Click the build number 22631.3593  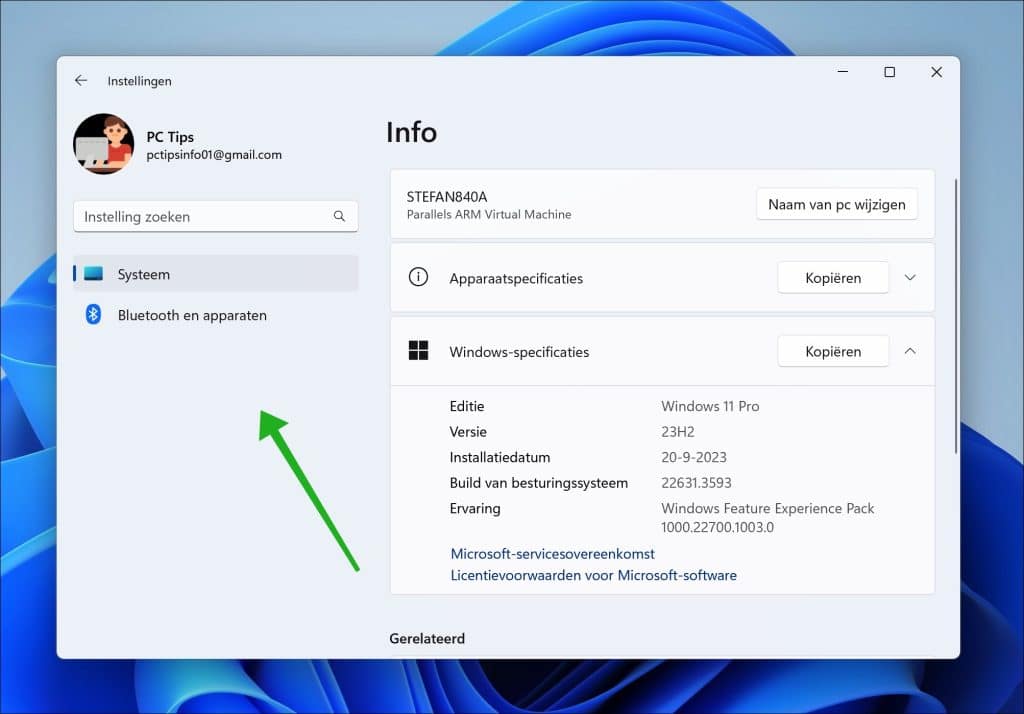pos(696,482)
